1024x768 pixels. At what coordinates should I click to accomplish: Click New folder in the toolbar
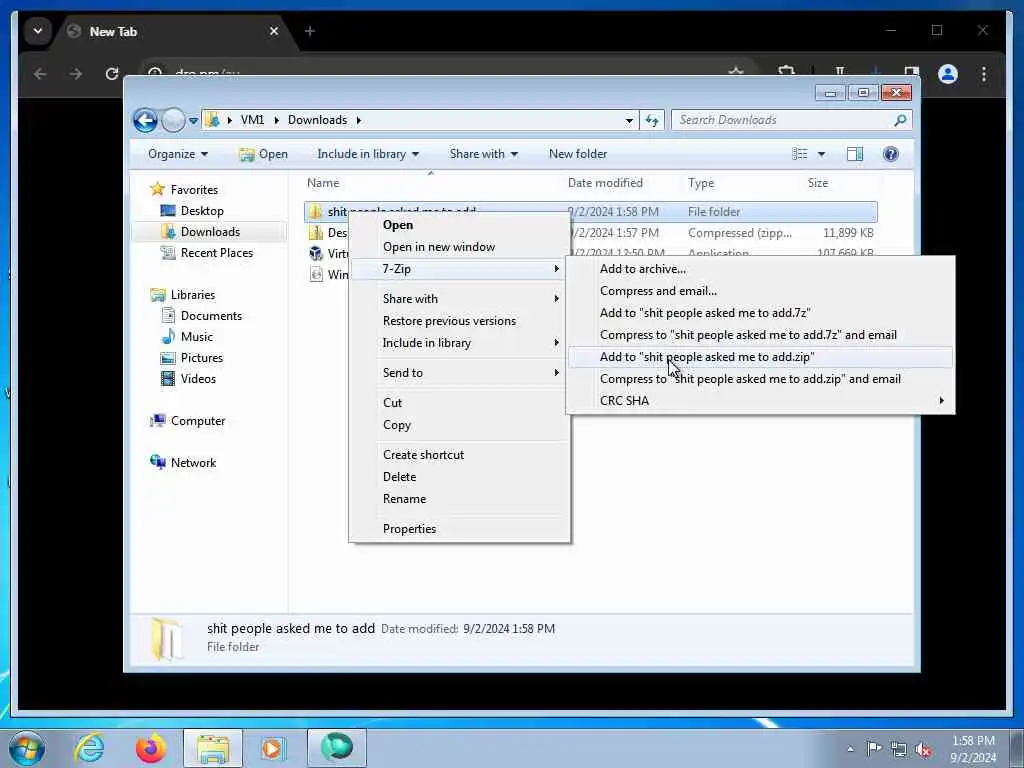point(578,154)
